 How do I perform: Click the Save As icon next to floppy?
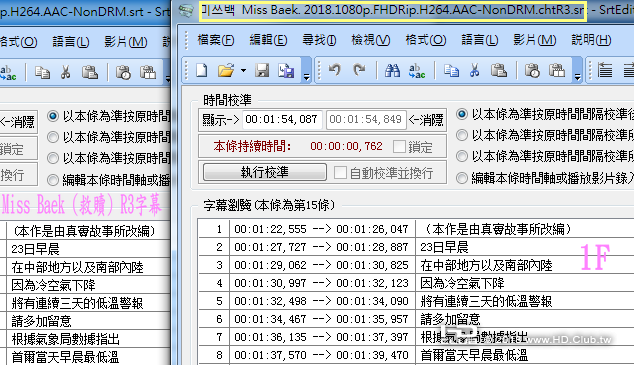286,71
